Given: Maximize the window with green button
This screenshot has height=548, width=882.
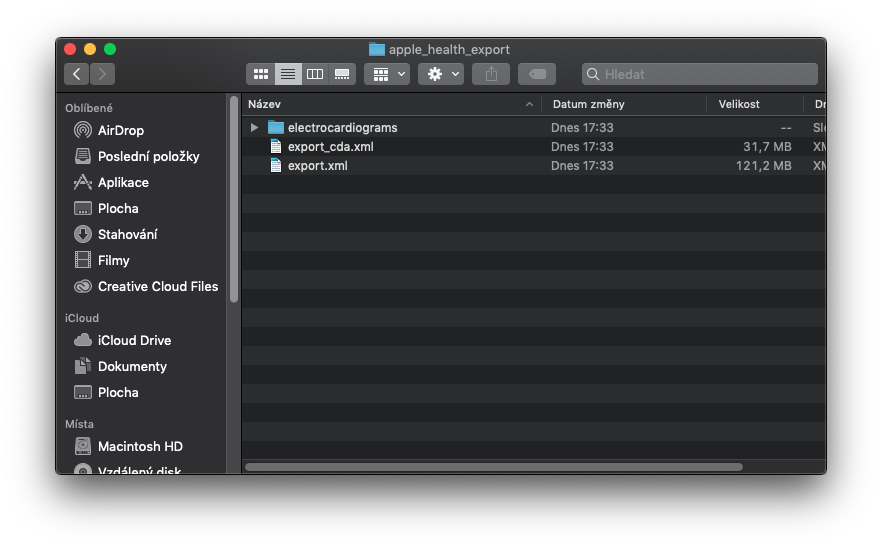Looking at the screenshot, I should [x=110, y=50].
